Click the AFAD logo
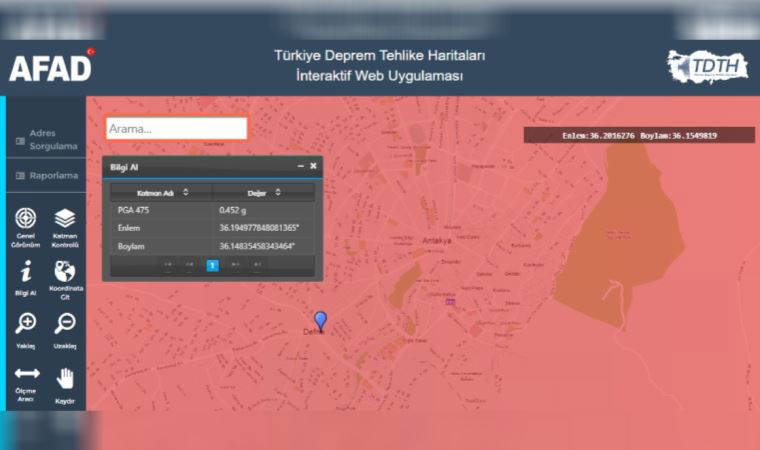Viewport: 760px width, 450px height. tap(50, 66)
